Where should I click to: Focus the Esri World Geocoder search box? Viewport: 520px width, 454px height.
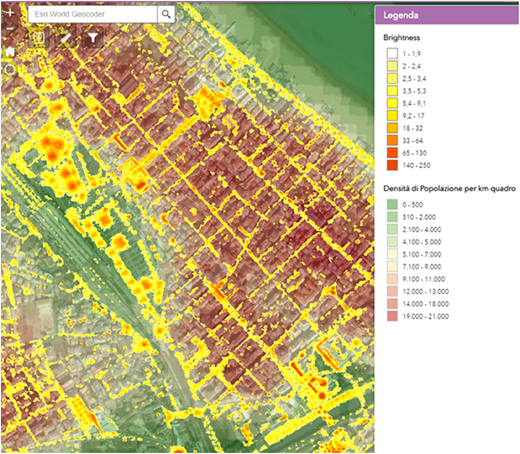[93, 14]
